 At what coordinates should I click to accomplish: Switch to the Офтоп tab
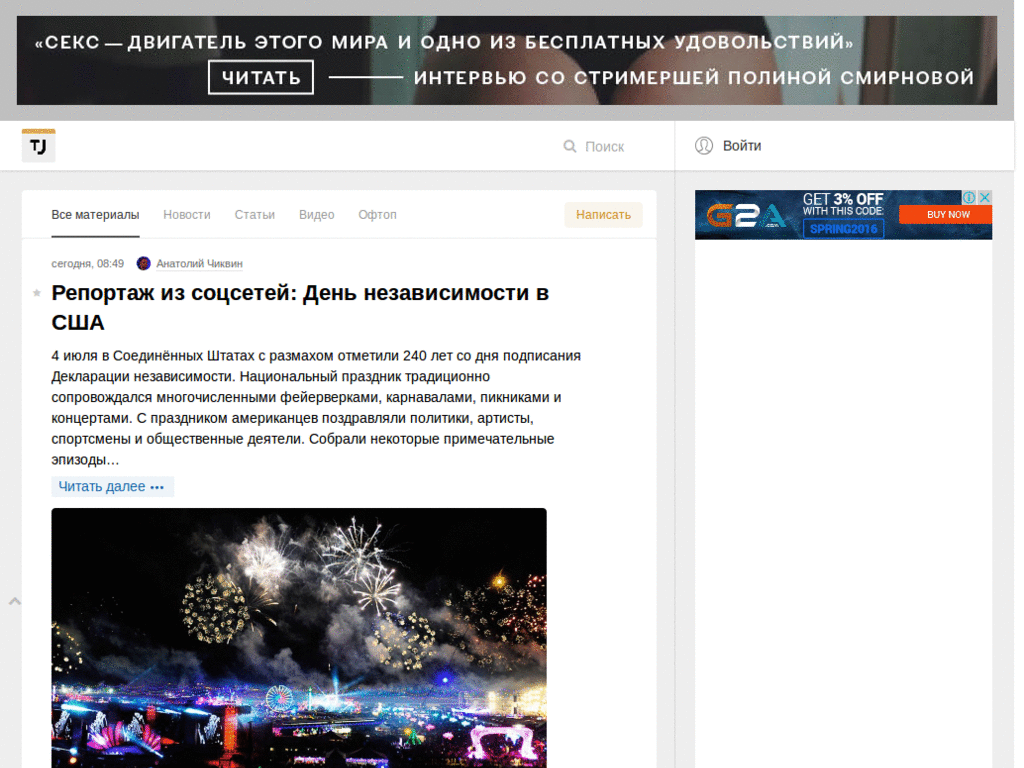[x=377, y=214]
